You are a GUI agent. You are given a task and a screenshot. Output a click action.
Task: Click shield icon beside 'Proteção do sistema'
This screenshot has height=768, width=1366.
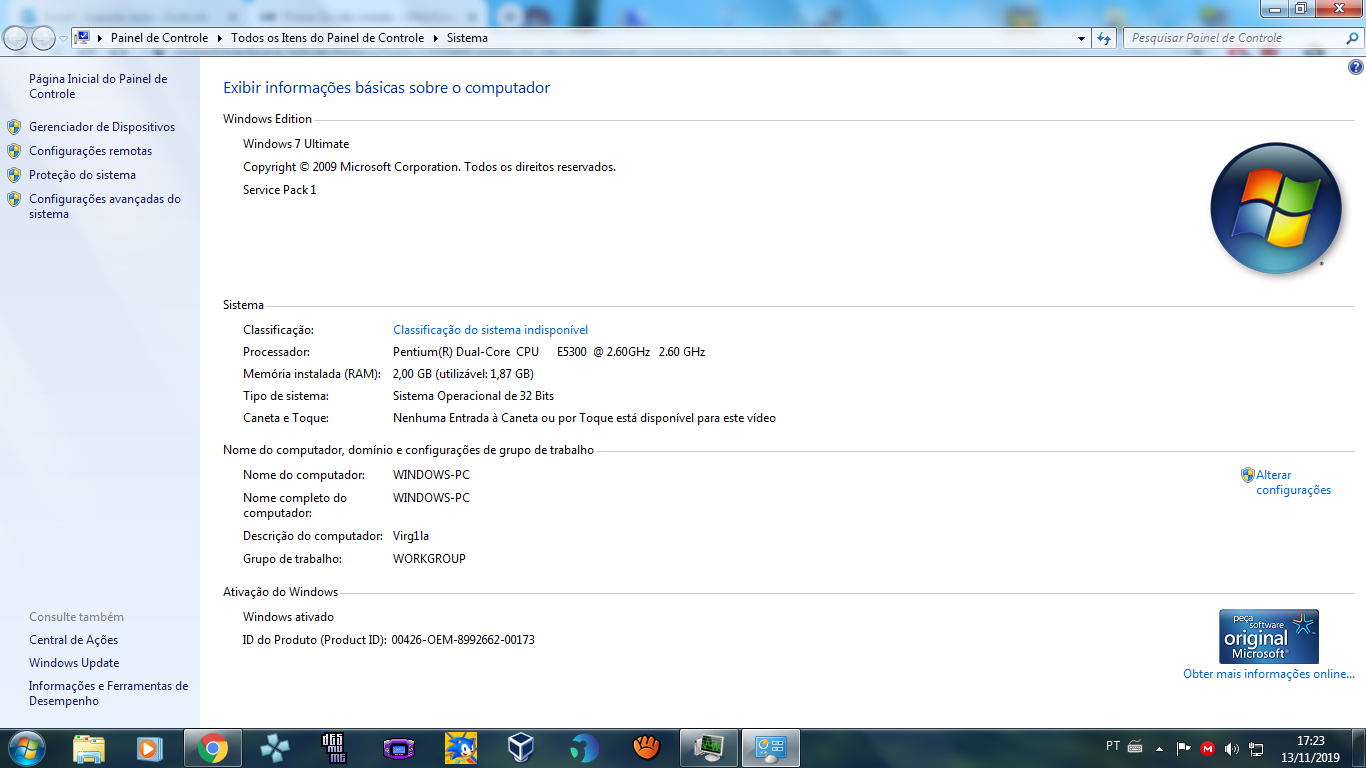[14, 175]
